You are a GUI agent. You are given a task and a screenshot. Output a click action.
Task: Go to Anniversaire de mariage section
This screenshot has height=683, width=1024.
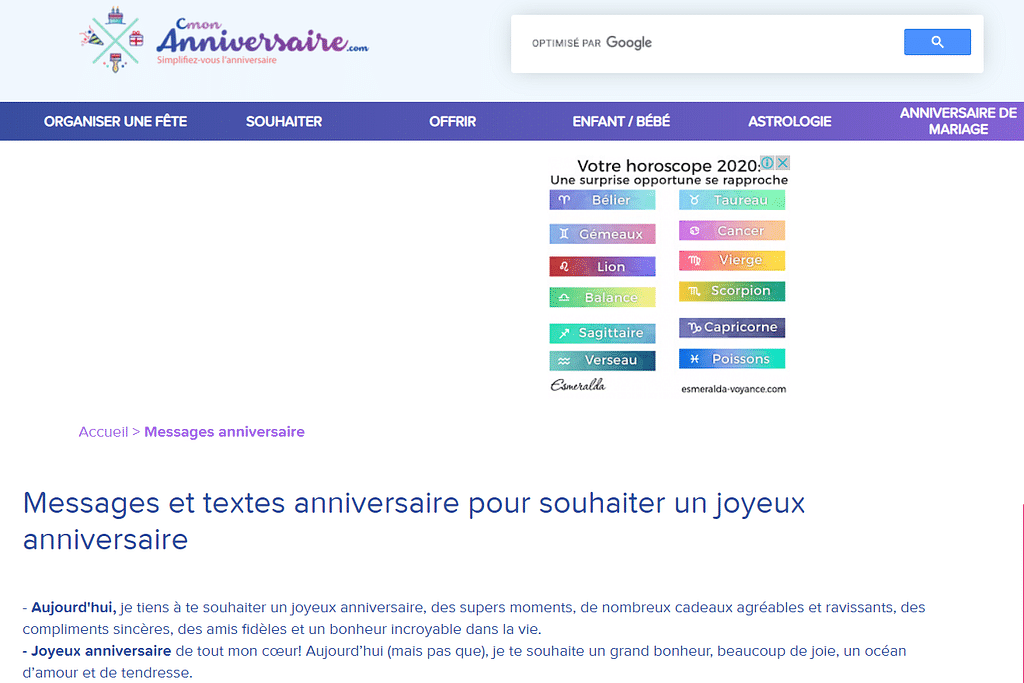[957, 121]
